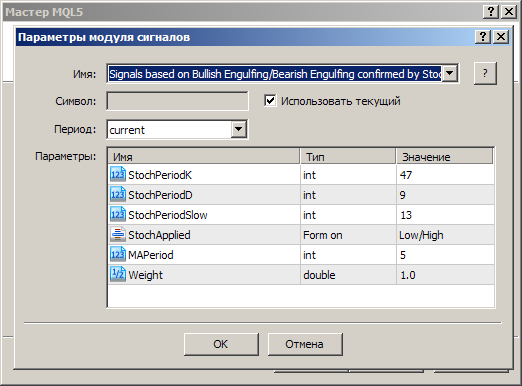Screen dimensions: 522x386
Task: Open the module help '?' button beside Имя
Action: 485,73
